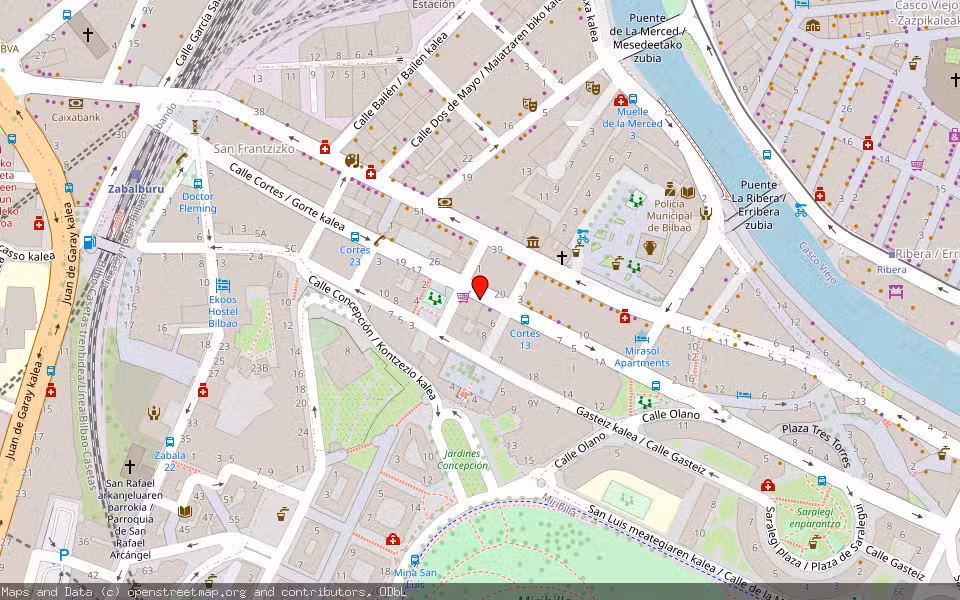Click the red location pin marker
Viewport: 960px width, 600px height.
480,287
